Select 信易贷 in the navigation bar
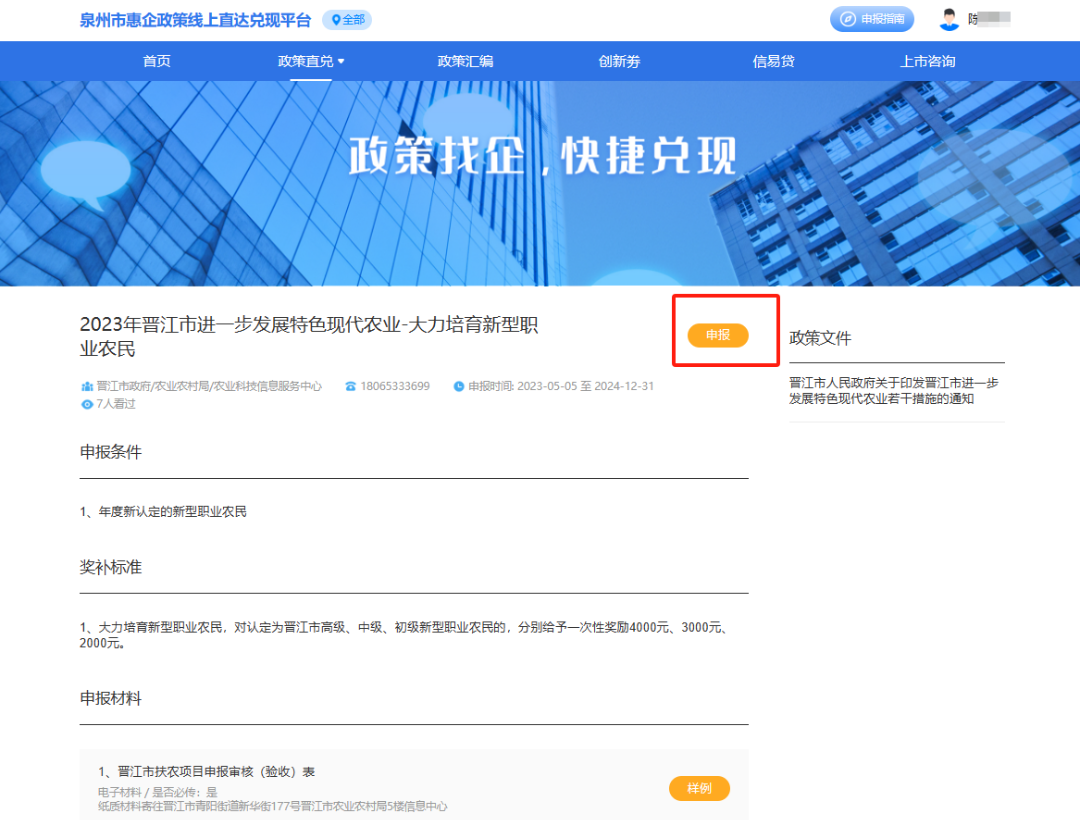 pos(773,61)
